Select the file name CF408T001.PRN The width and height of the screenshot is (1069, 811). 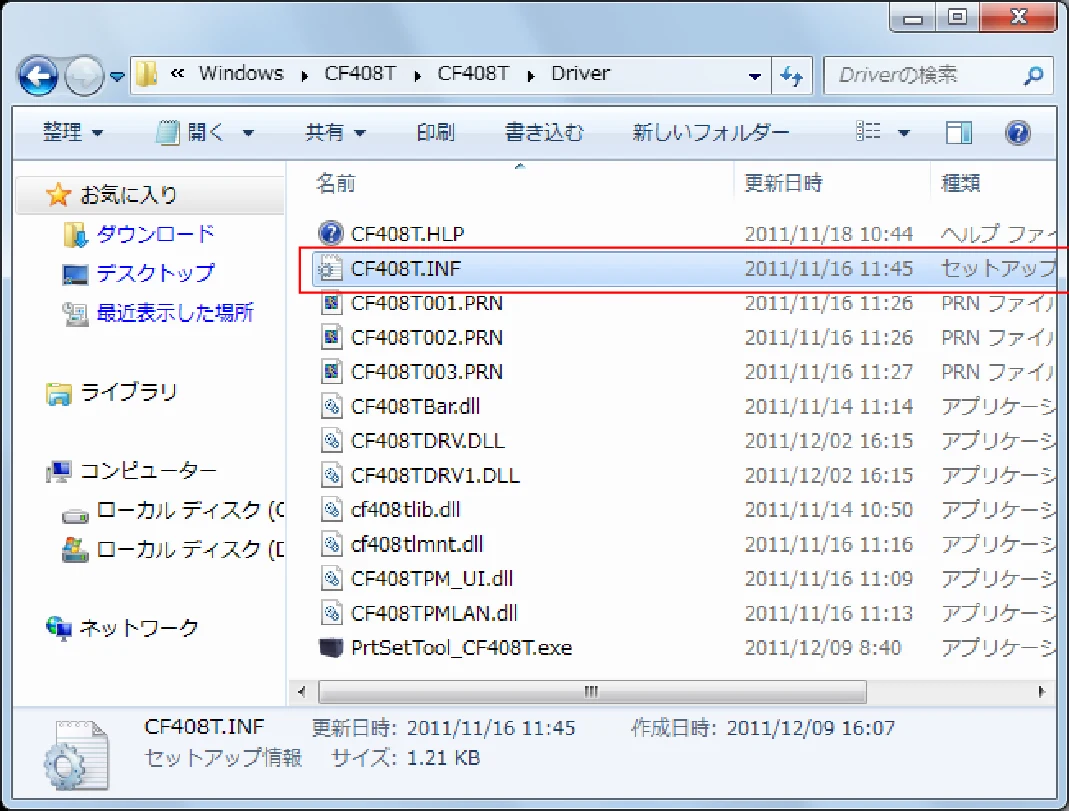point(427,303)
